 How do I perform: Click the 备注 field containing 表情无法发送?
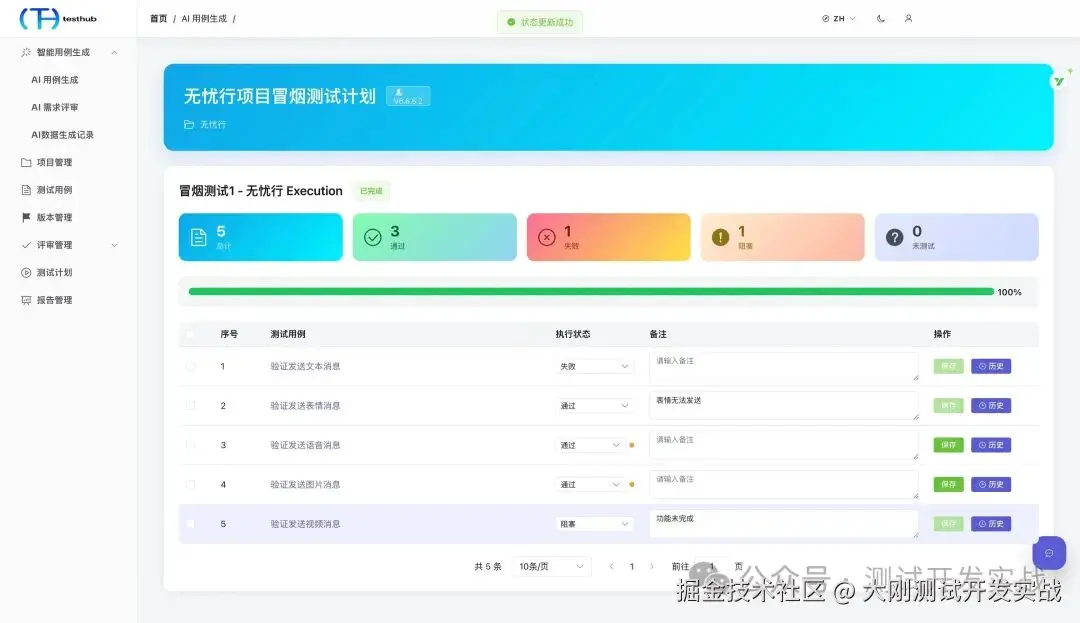pos(784,406)
